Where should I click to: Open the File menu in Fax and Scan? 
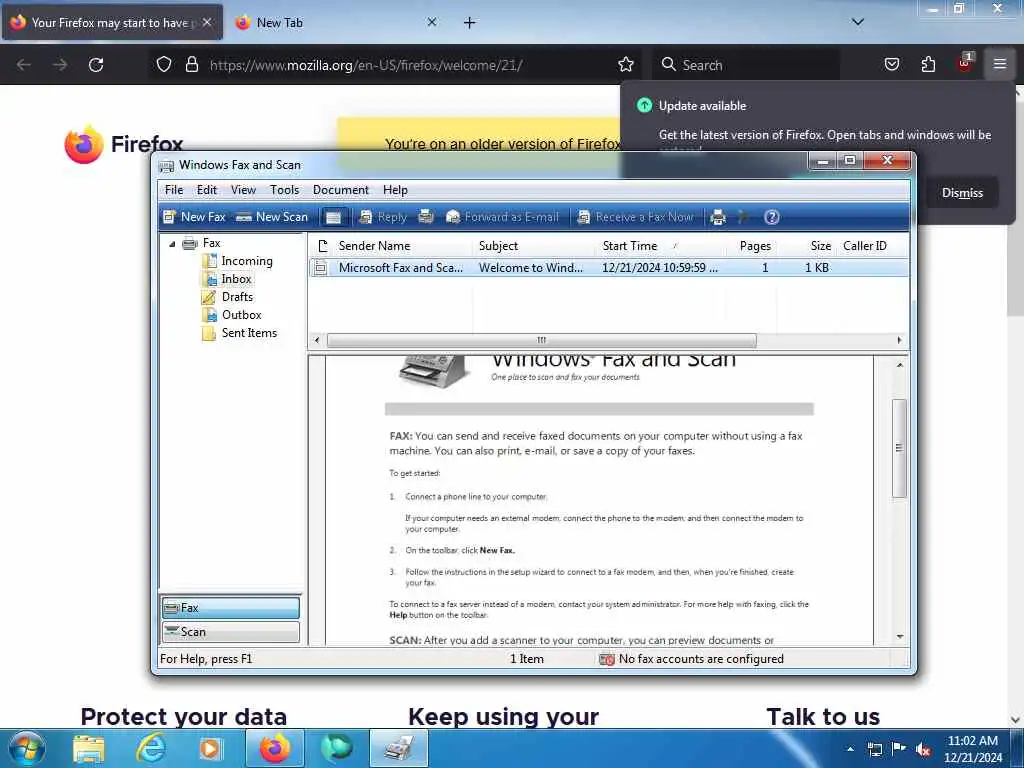click(174, 190)
